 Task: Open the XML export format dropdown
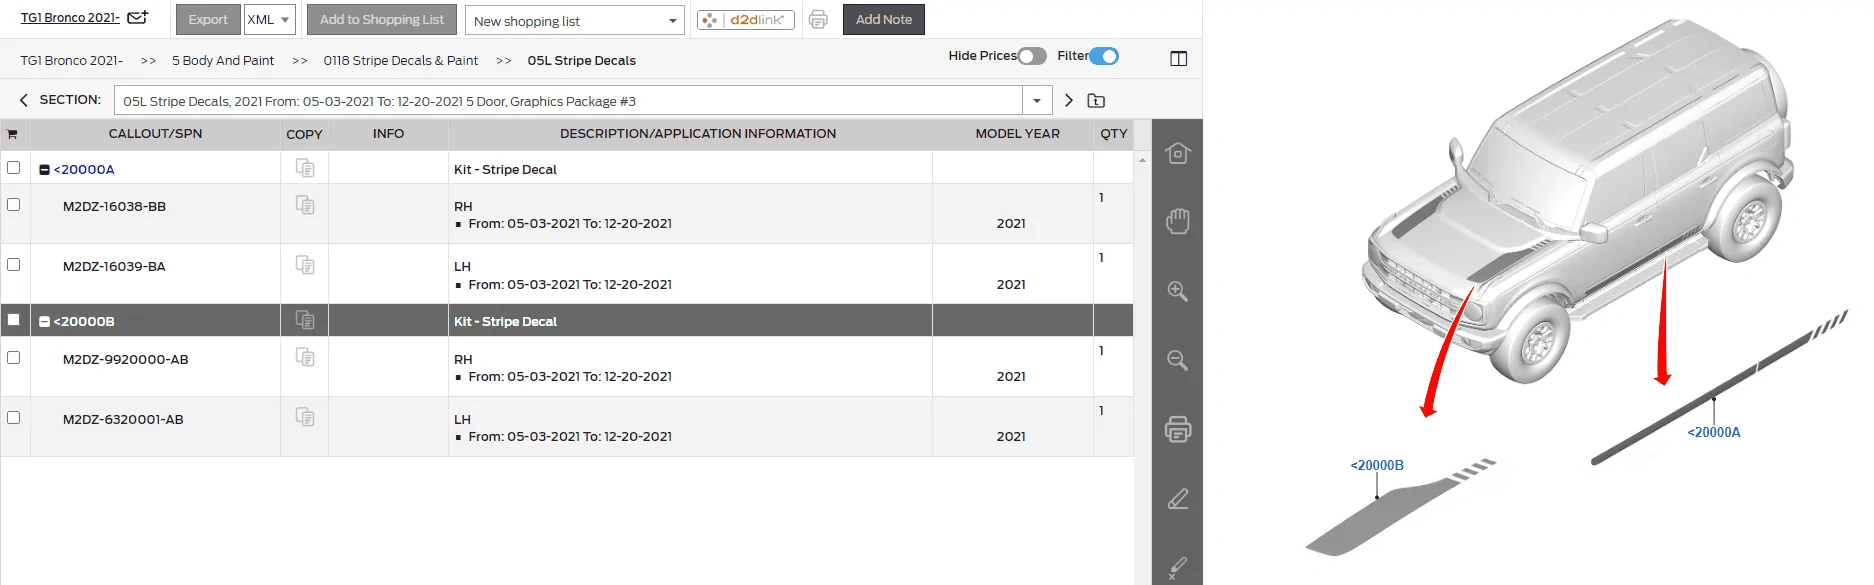[270, 20]
